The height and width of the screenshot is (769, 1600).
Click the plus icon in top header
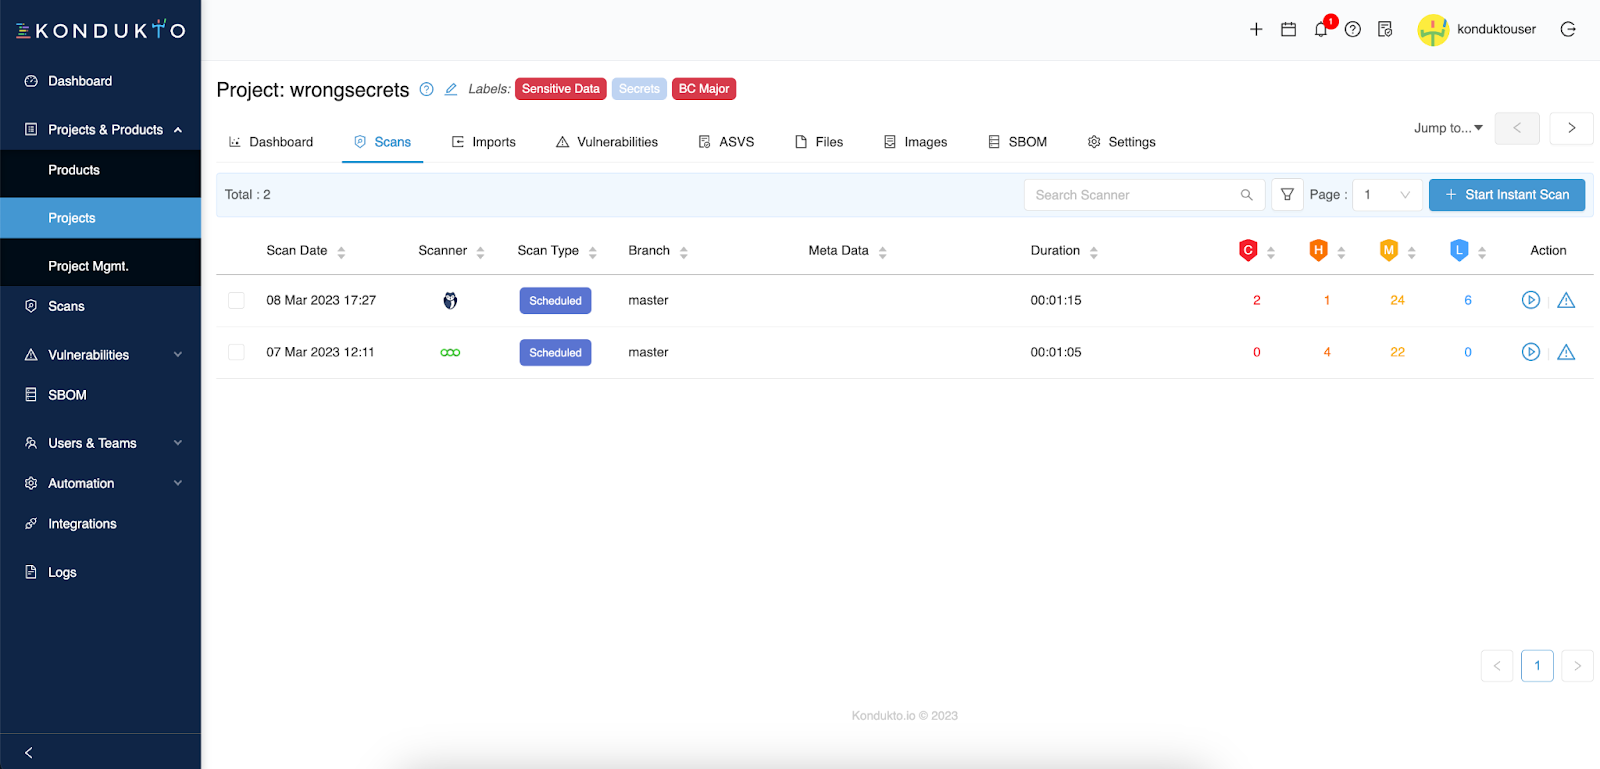[x=1256, y=29]
